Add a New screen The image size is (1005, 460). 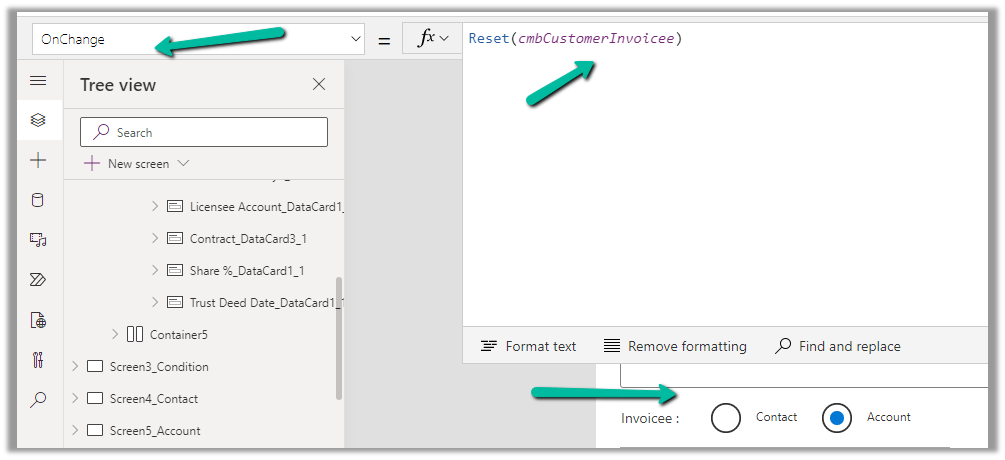point(128,163)
